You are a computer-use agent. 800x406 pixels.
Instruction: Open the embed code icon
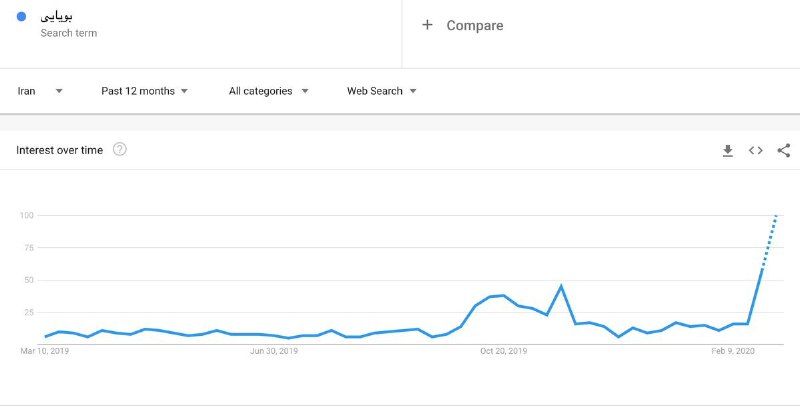click(756, 150)
